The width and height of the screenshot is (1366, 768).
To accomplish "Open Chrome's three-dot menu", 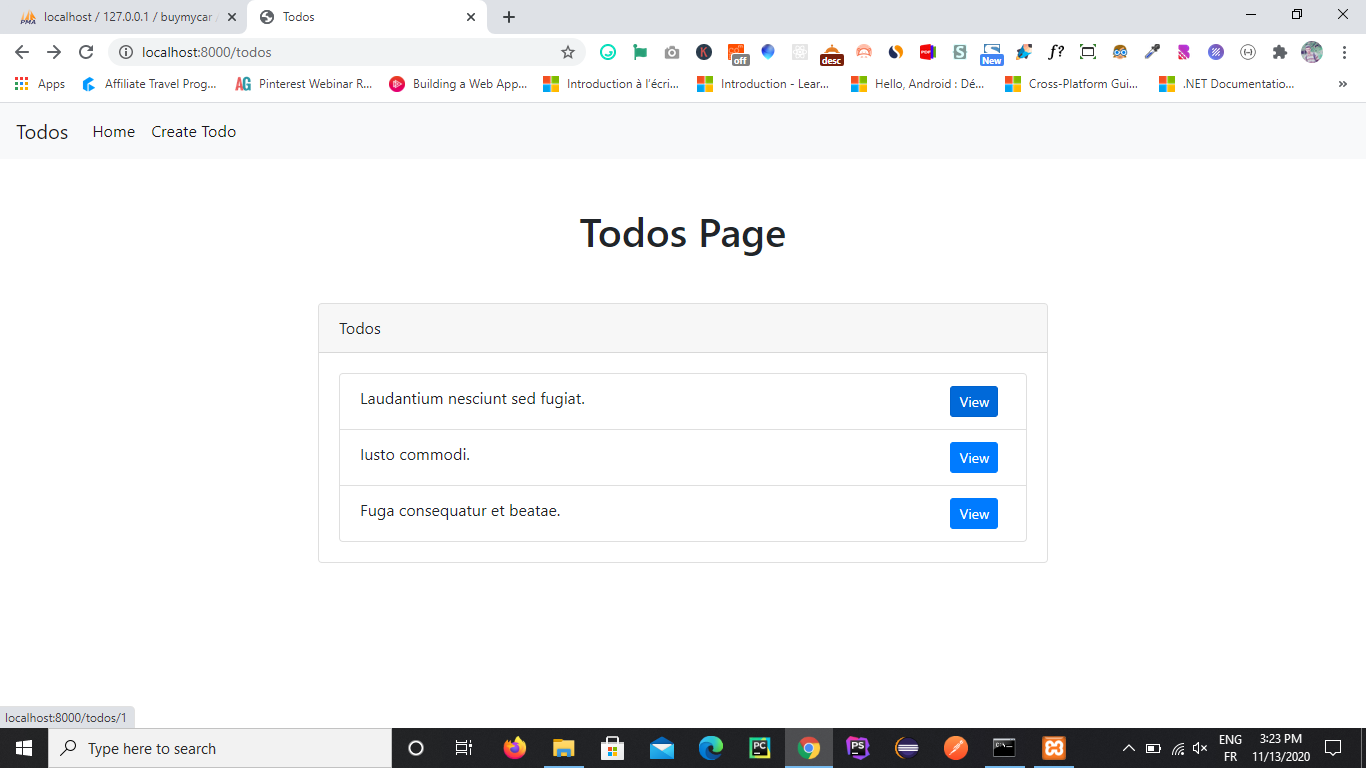I will (x=1344, y=52).
